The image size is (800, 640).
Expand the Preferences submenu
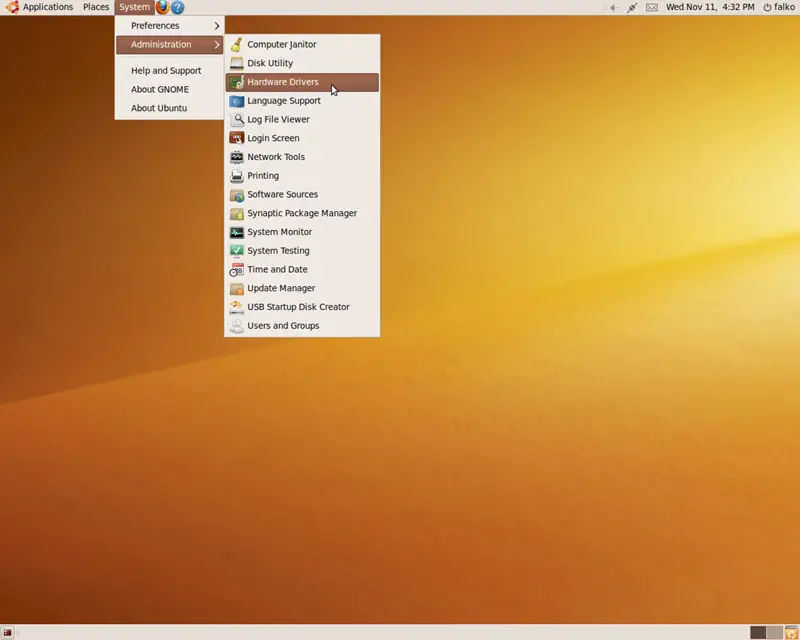tap(169, 26)
